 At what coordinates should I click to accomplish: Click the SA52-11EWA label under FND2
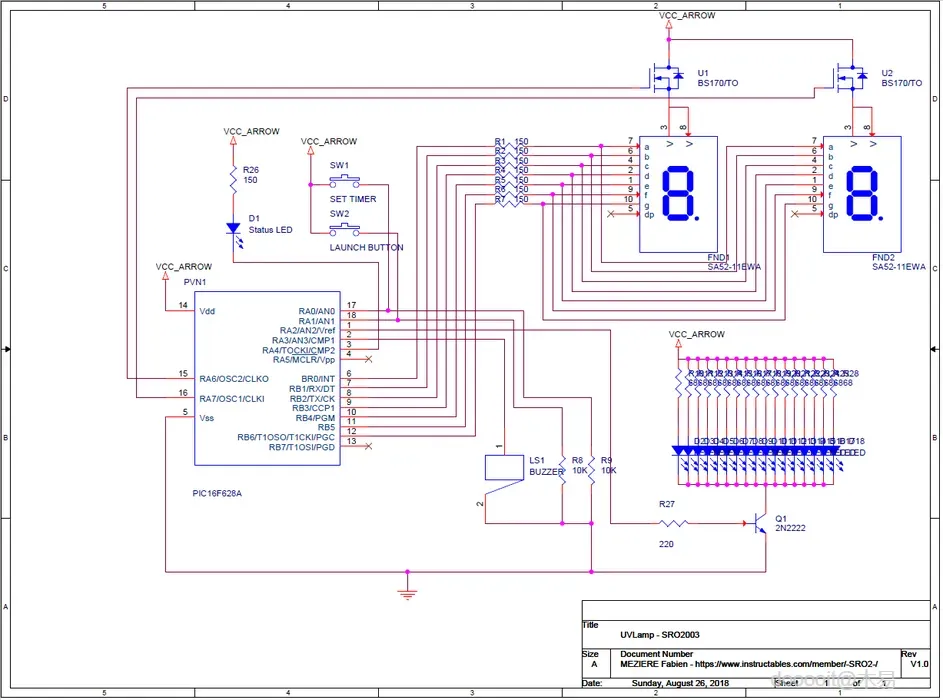(x=899, y=266)
